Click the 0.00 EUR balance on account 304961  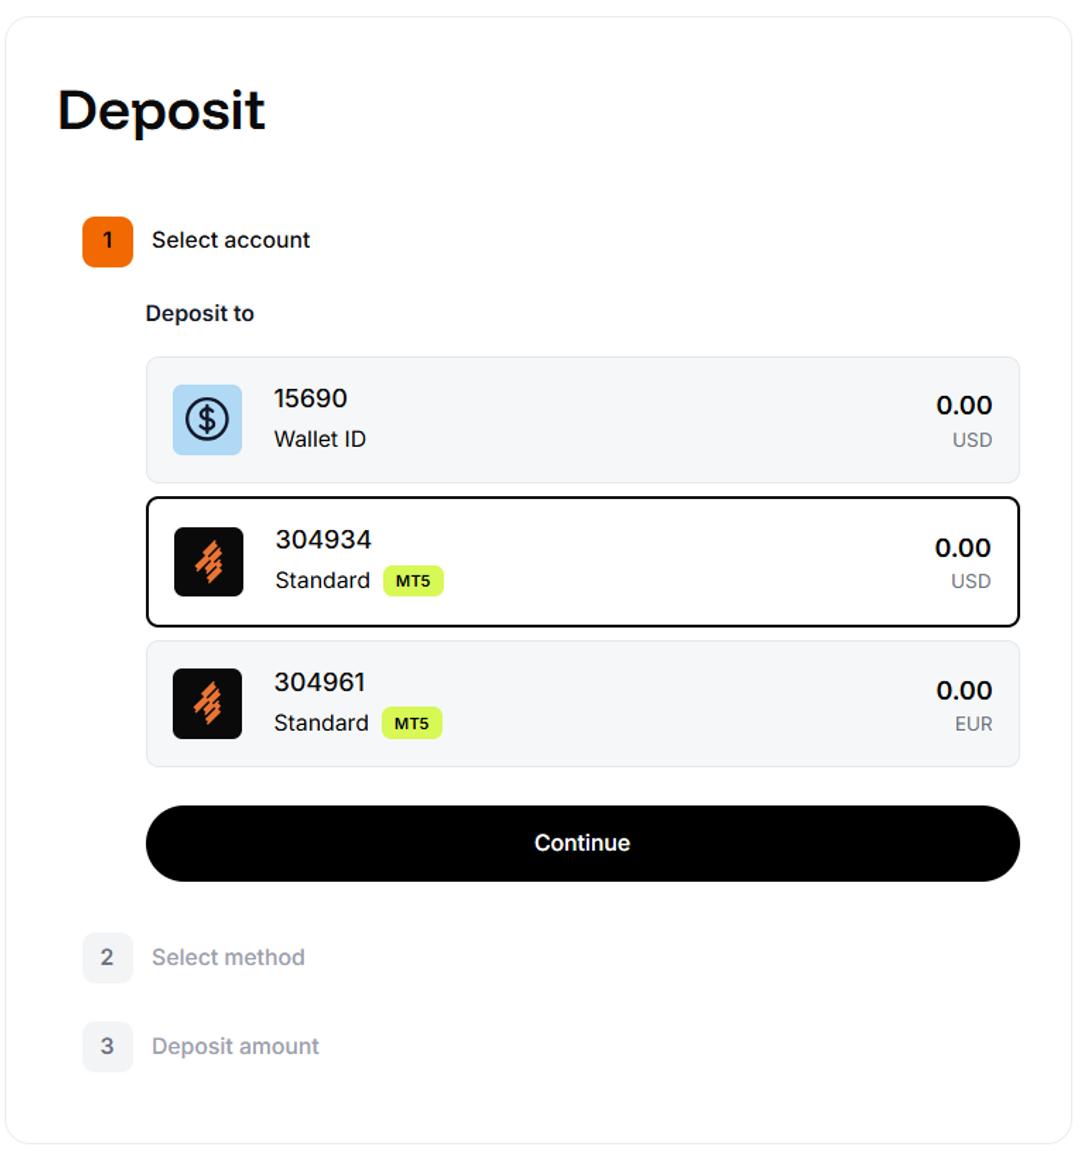point(964,705)
